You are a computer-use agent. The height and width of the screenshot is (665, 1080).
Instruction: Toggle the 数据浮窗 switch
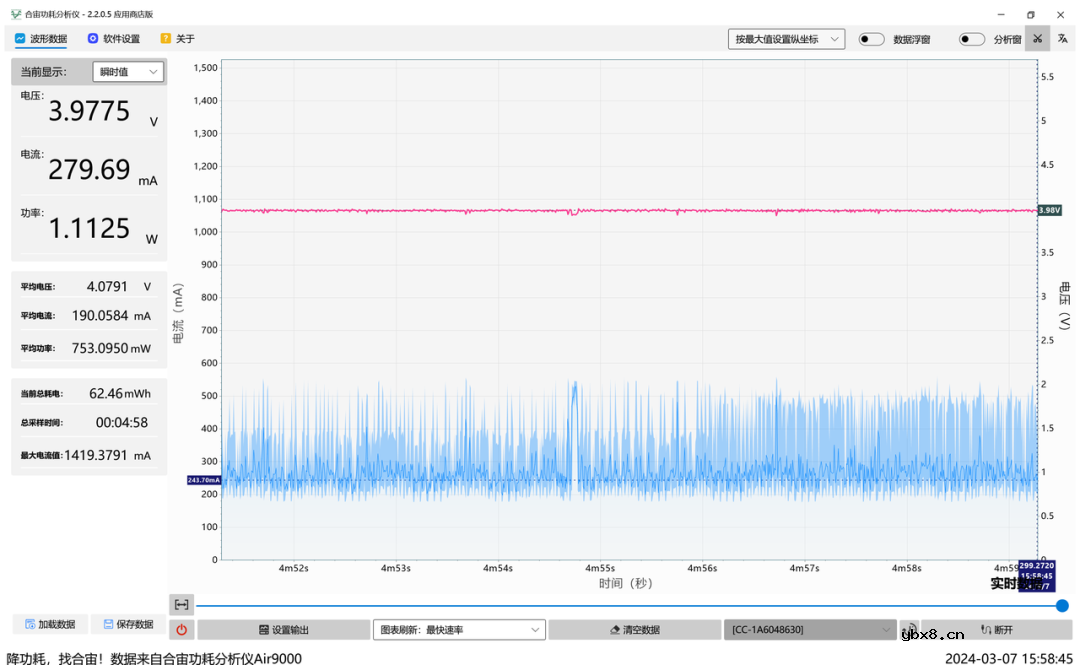tap(871, 39)
